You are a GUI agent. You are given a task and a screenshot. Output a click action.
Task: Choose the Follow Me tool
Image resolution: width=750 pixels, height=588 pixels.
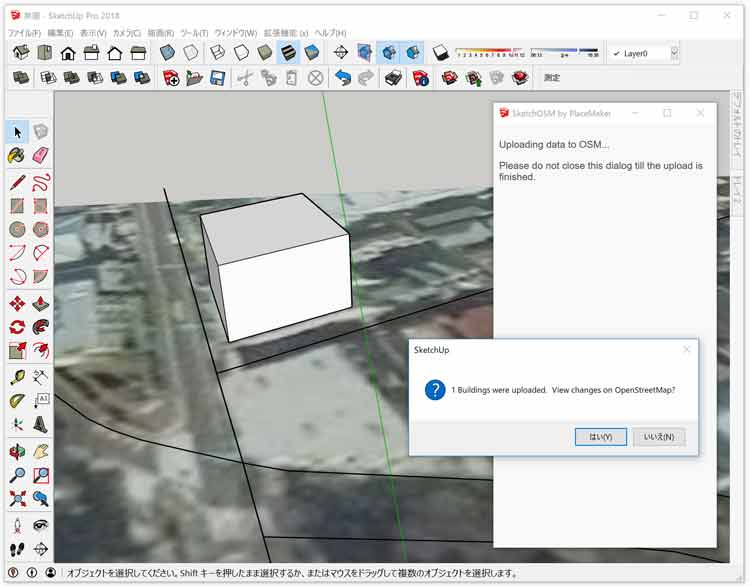41,327
